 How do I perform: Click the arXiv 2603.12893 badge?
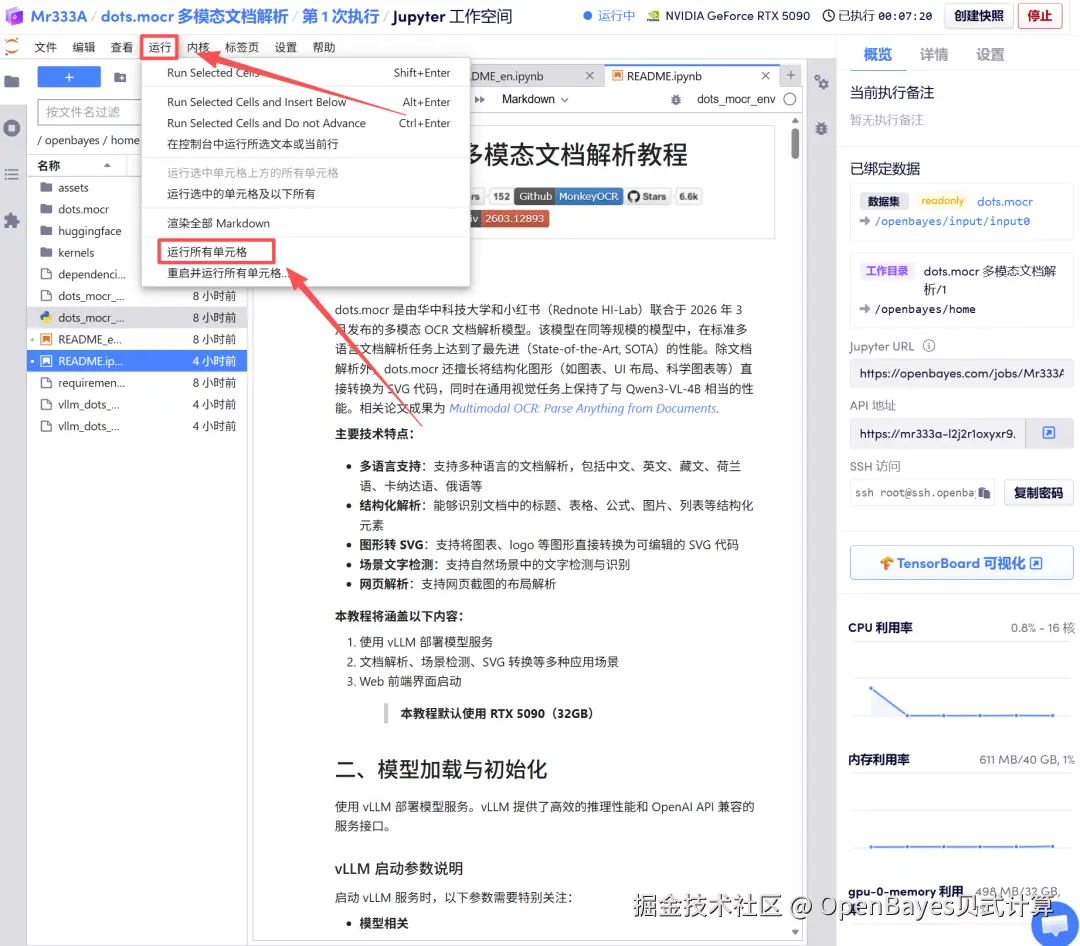coord(509,218)
